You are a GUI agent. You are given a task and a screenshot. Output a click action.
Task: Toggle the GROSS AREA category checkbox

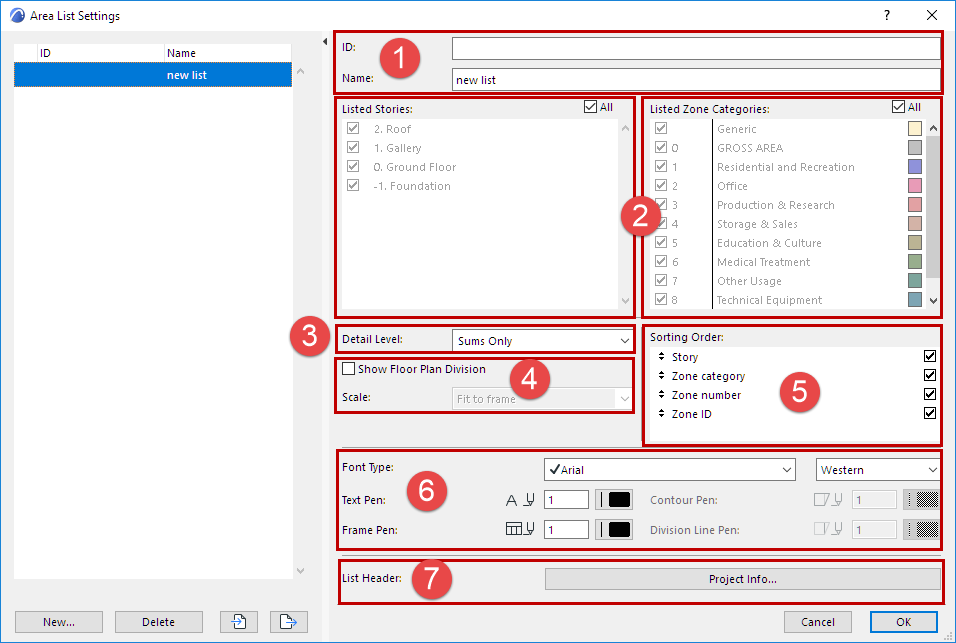[x=661, y=147]
